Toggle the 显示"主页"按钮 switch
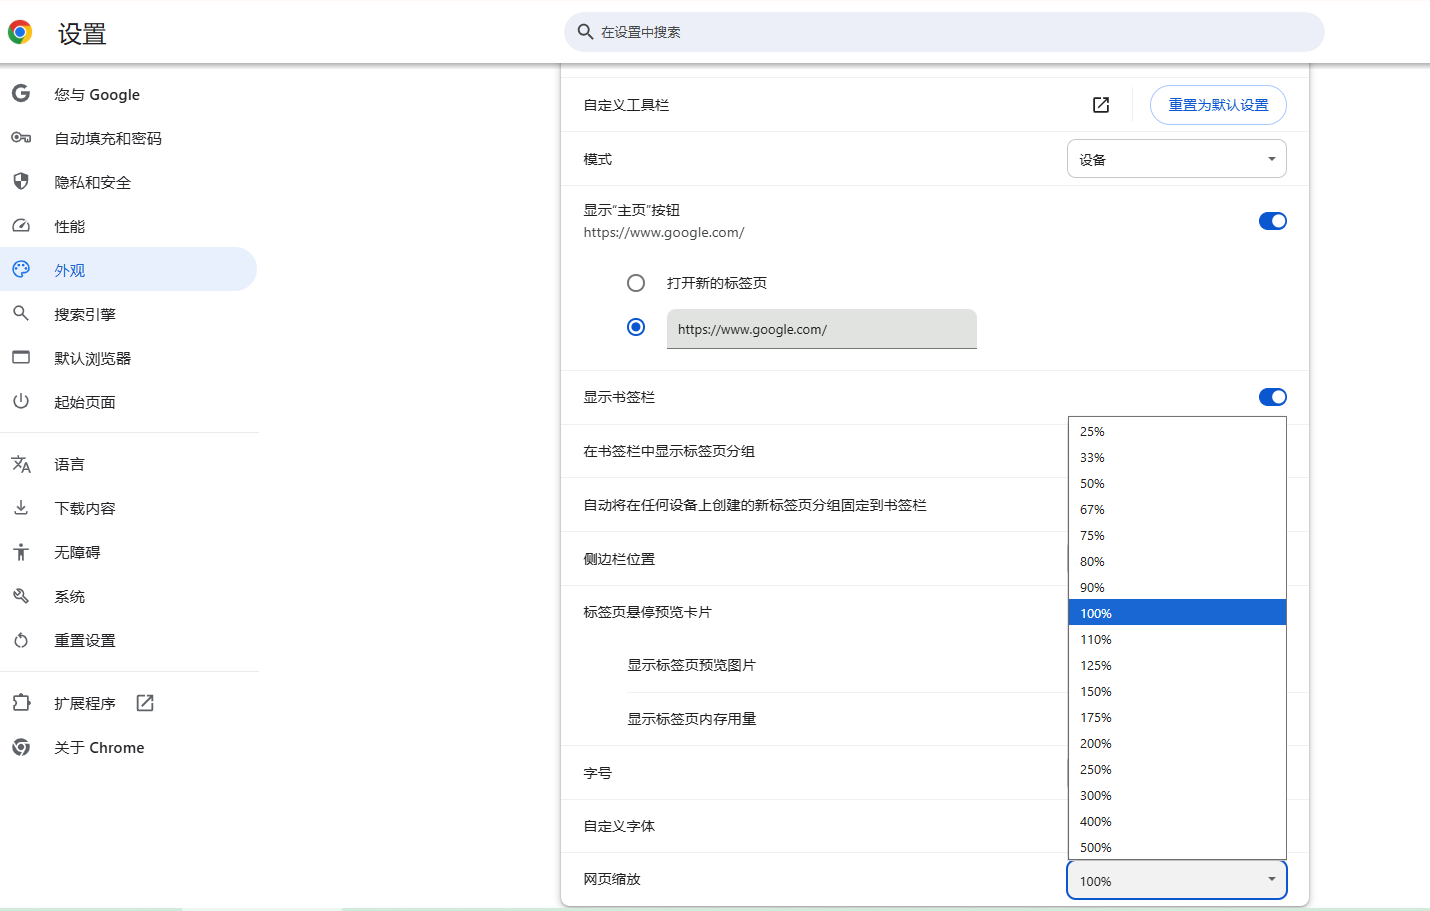Image resolution: width=1430 pixels, height=911 pixels. tap(1272, 221)
